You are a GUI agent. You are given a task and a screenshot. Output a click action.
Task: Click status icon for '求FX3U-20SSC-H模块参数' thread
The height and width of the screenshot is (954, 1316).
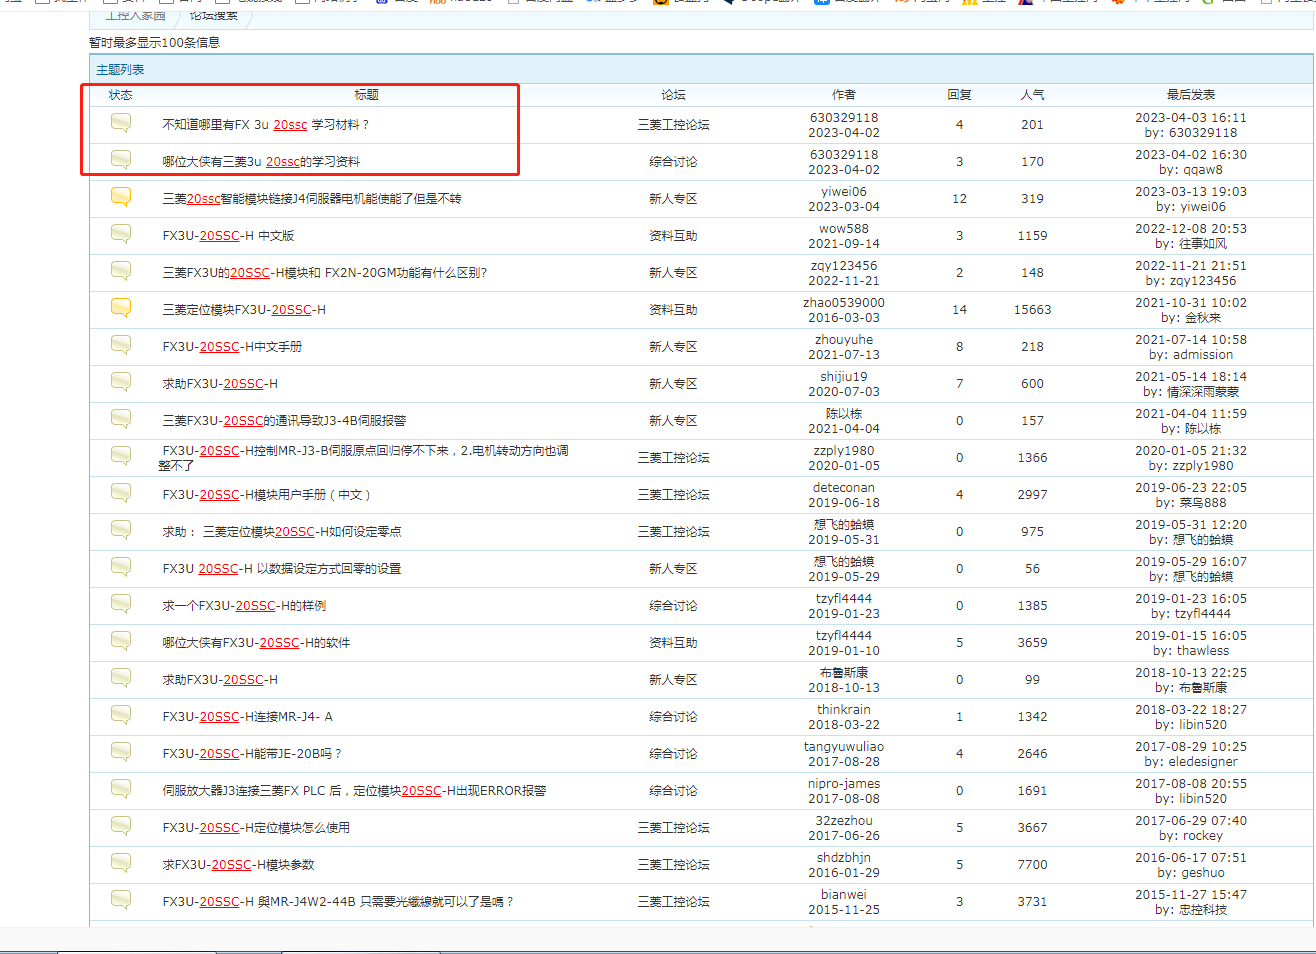121,863
